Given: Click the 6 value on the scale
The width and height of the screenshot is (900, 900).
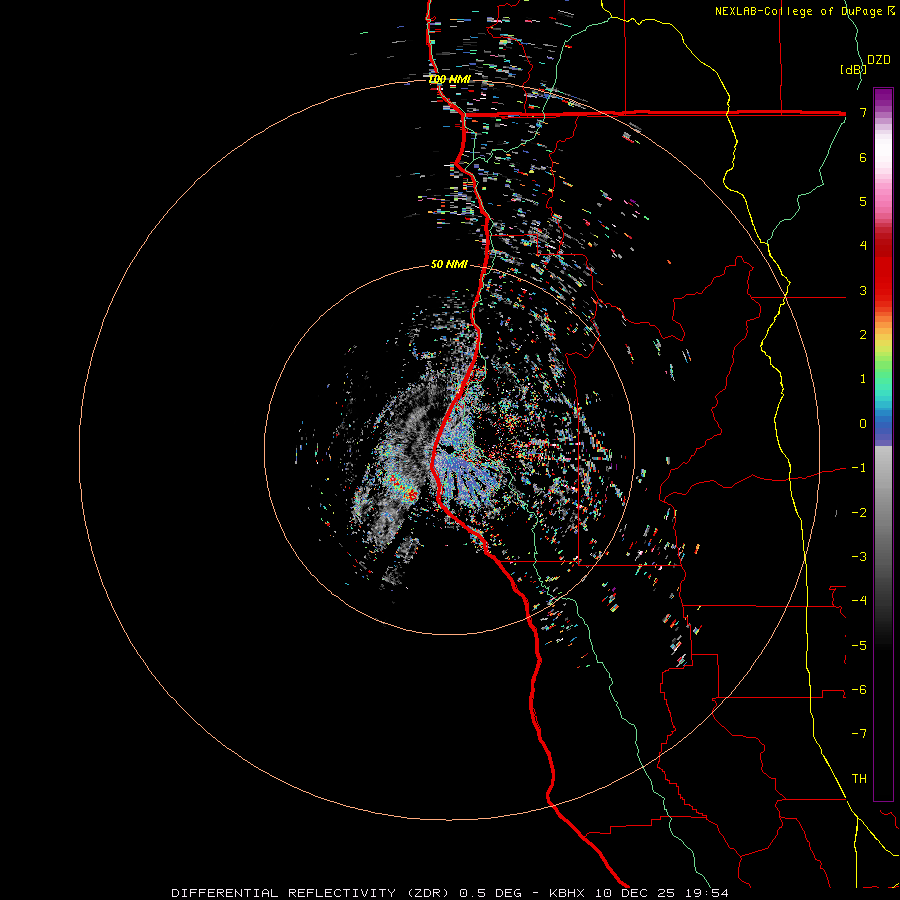Looking at the screenshot, I should 863,157.
